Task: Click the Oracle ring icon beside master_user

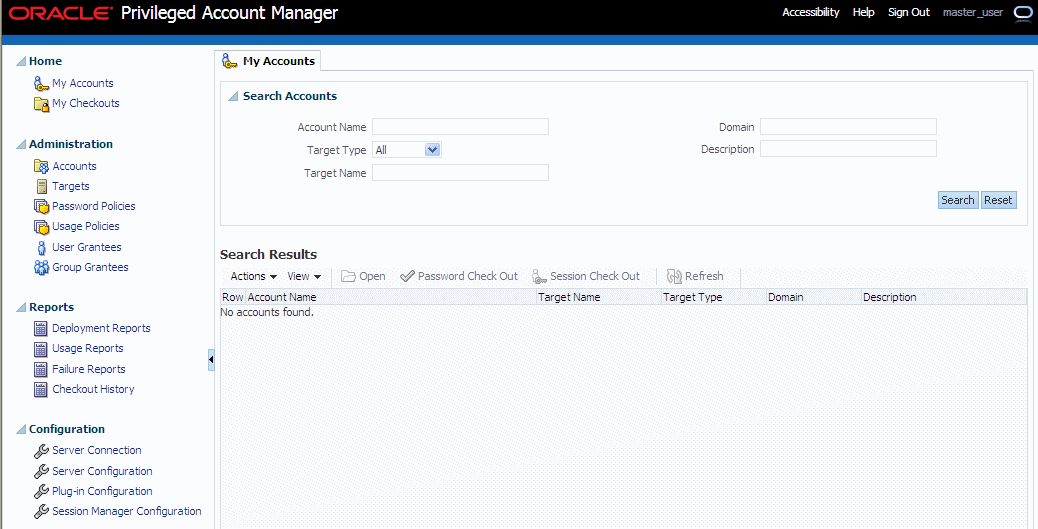Action: pyautogui.click(x=1021, y=13)
